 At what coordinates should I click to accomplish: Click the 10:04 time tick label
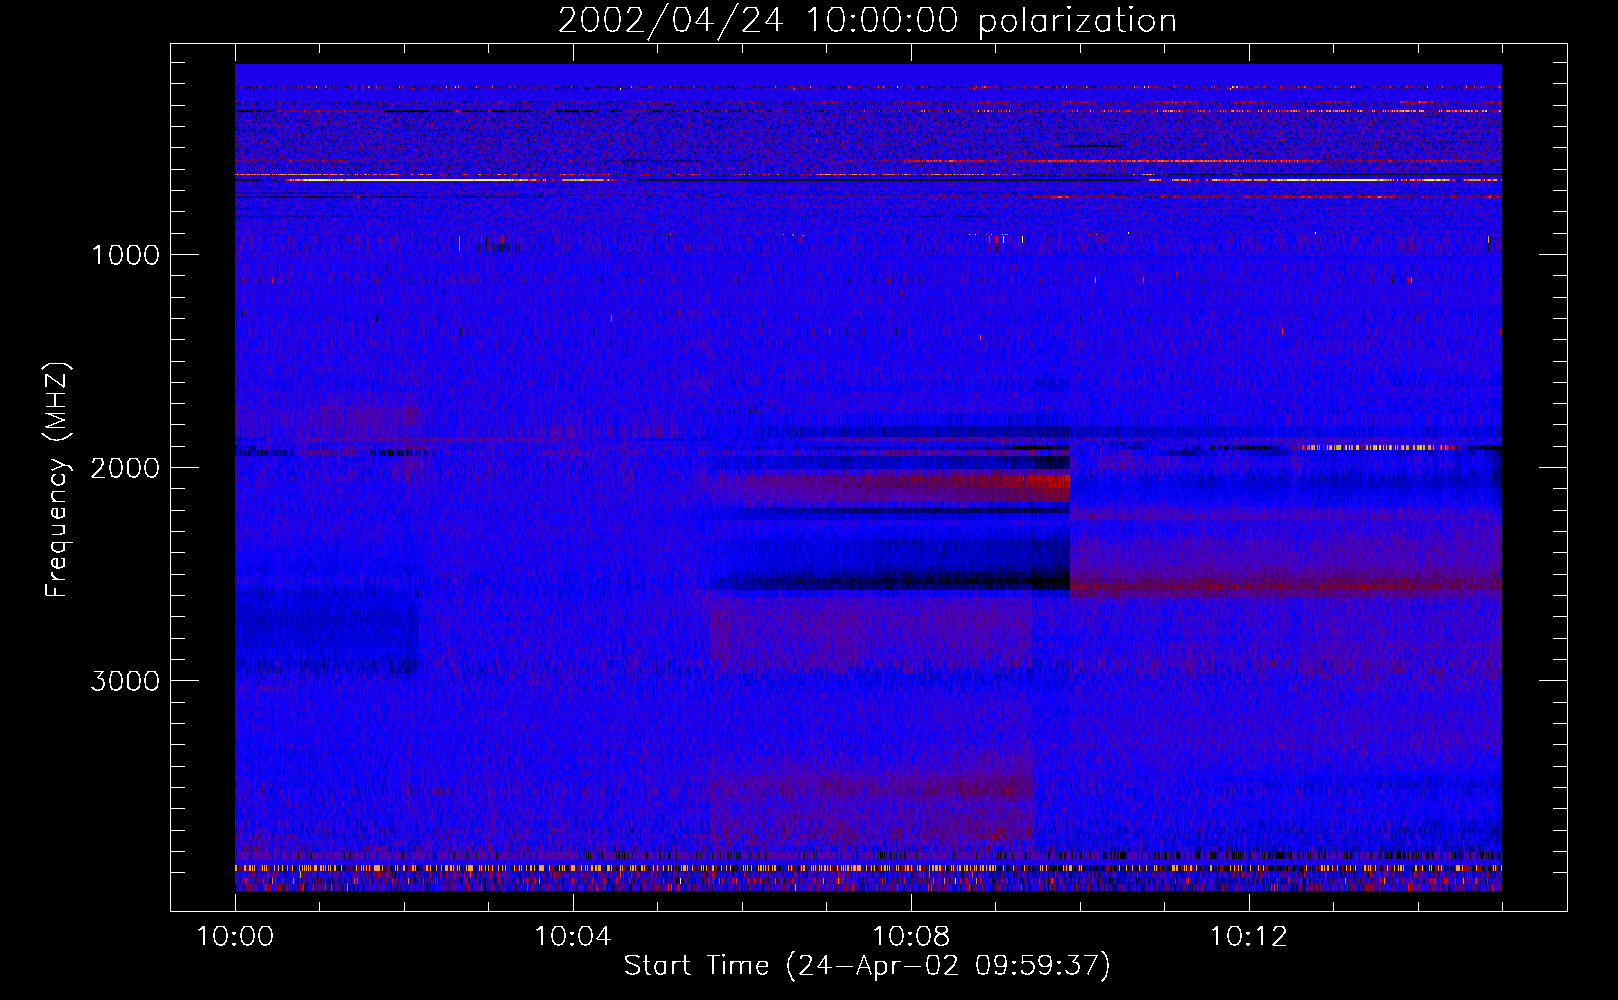573,937
